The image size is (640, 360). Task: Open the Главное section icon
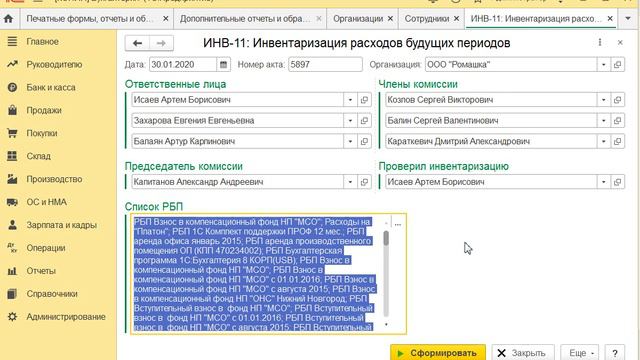tap(12, 42)
